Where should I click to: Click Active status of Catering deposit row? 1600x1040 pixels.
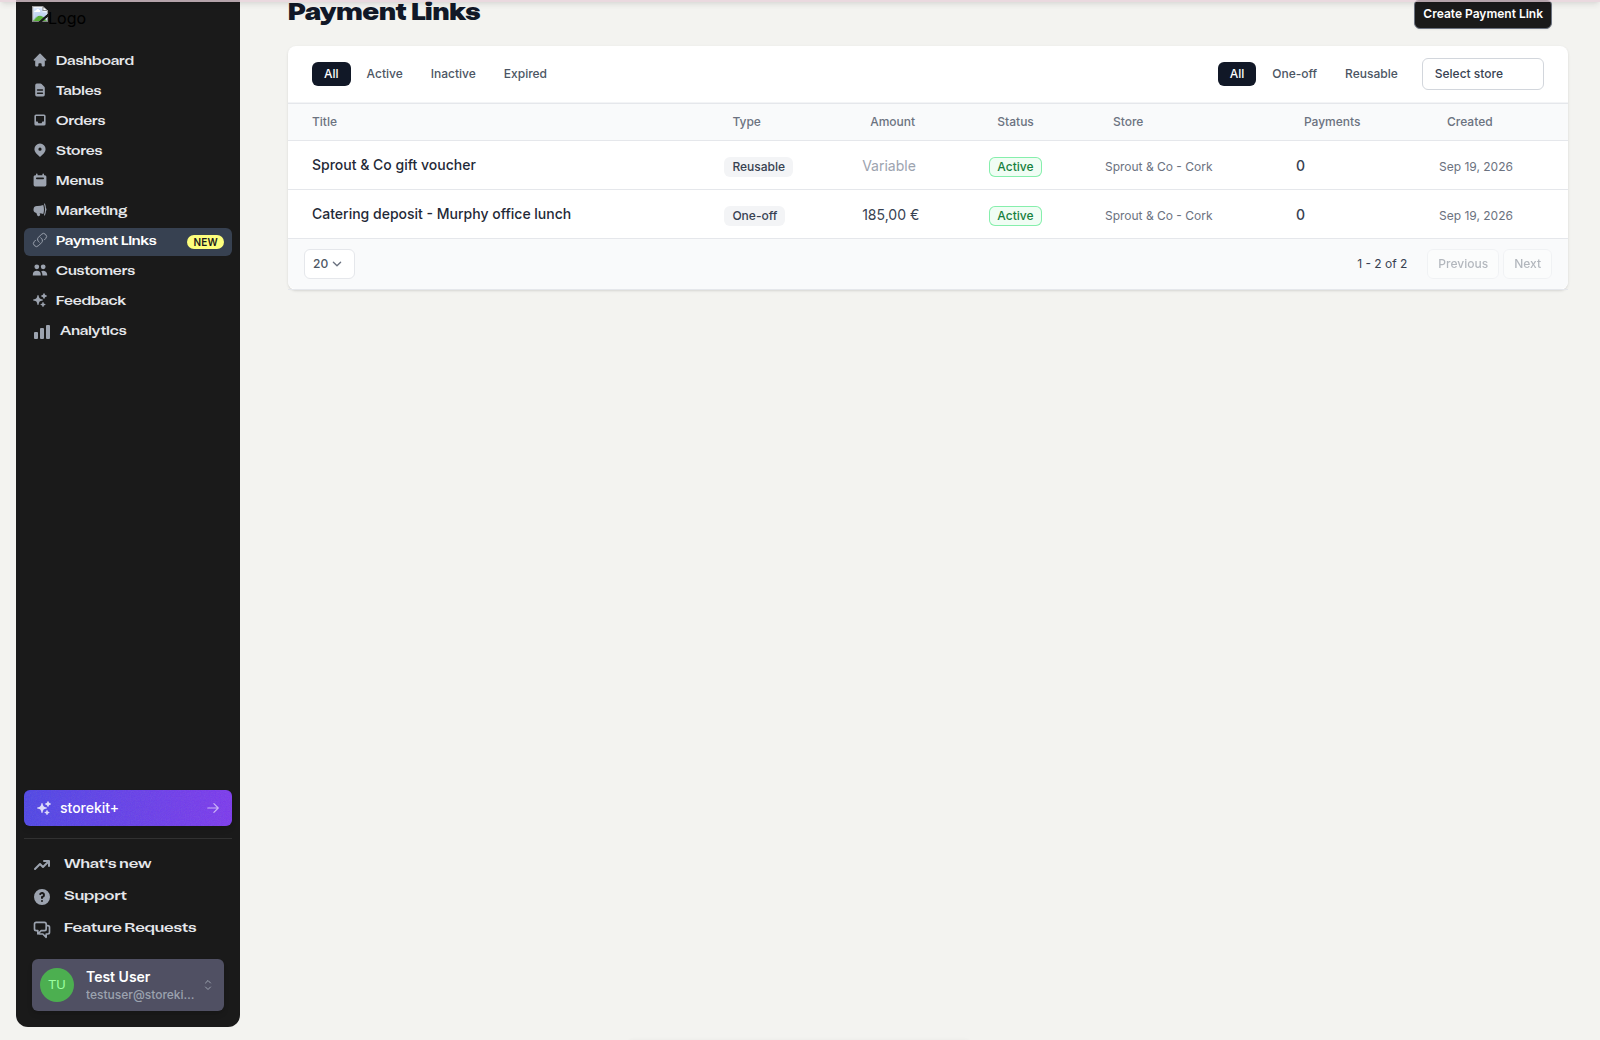(1015, 216)
